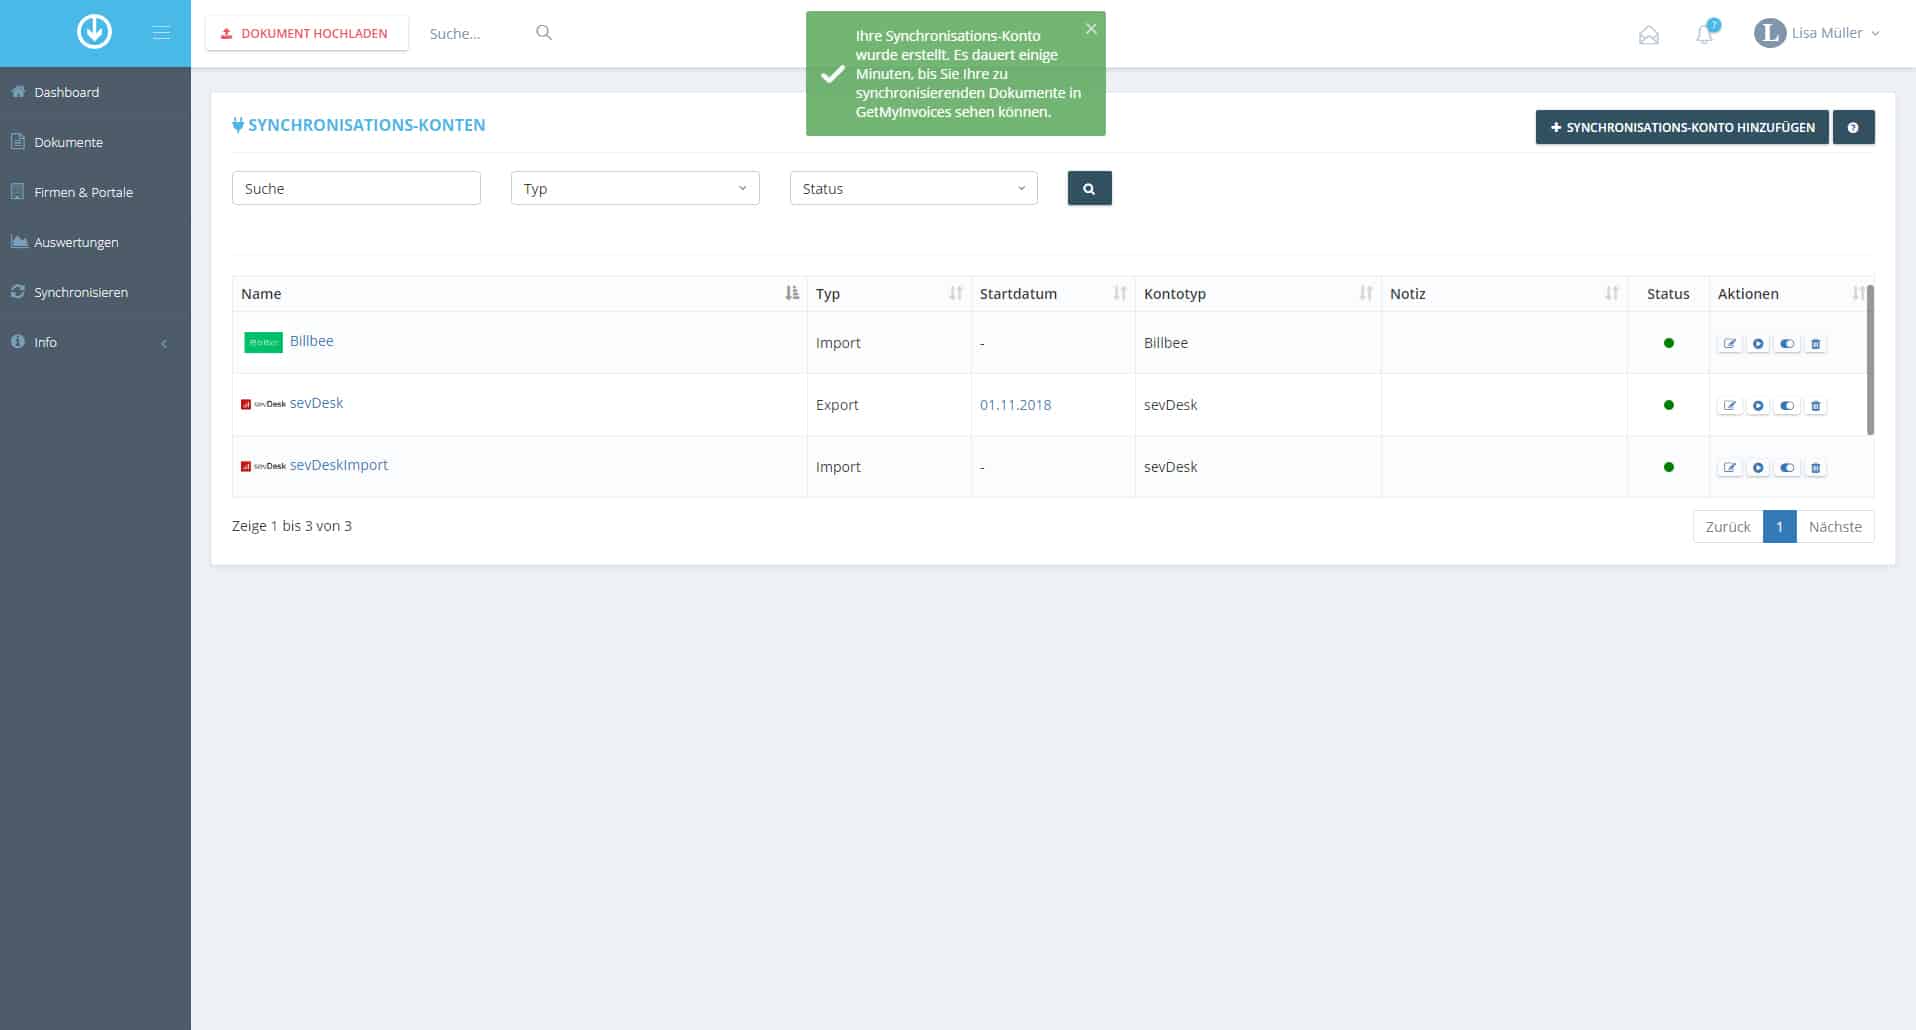Open the Billbee account link
This screenshot has width=1916, height=1030.
[312, 341]
